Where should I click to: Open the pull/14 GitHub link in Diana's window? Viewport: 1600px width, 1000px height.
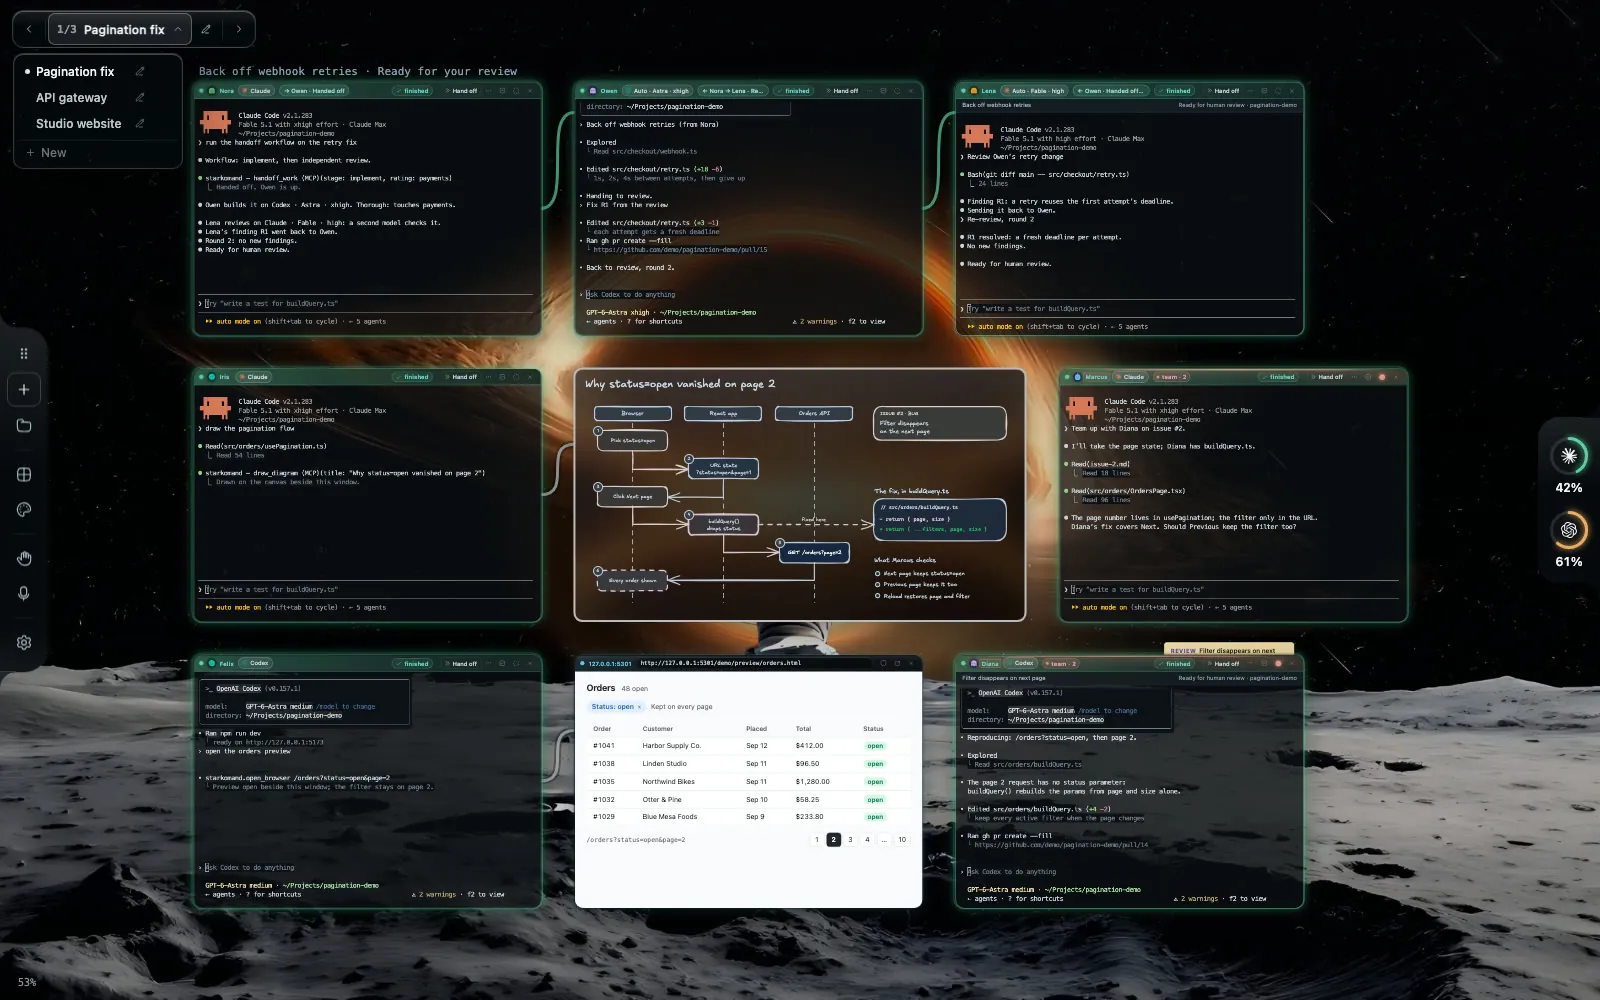[x=1061, y=845]
